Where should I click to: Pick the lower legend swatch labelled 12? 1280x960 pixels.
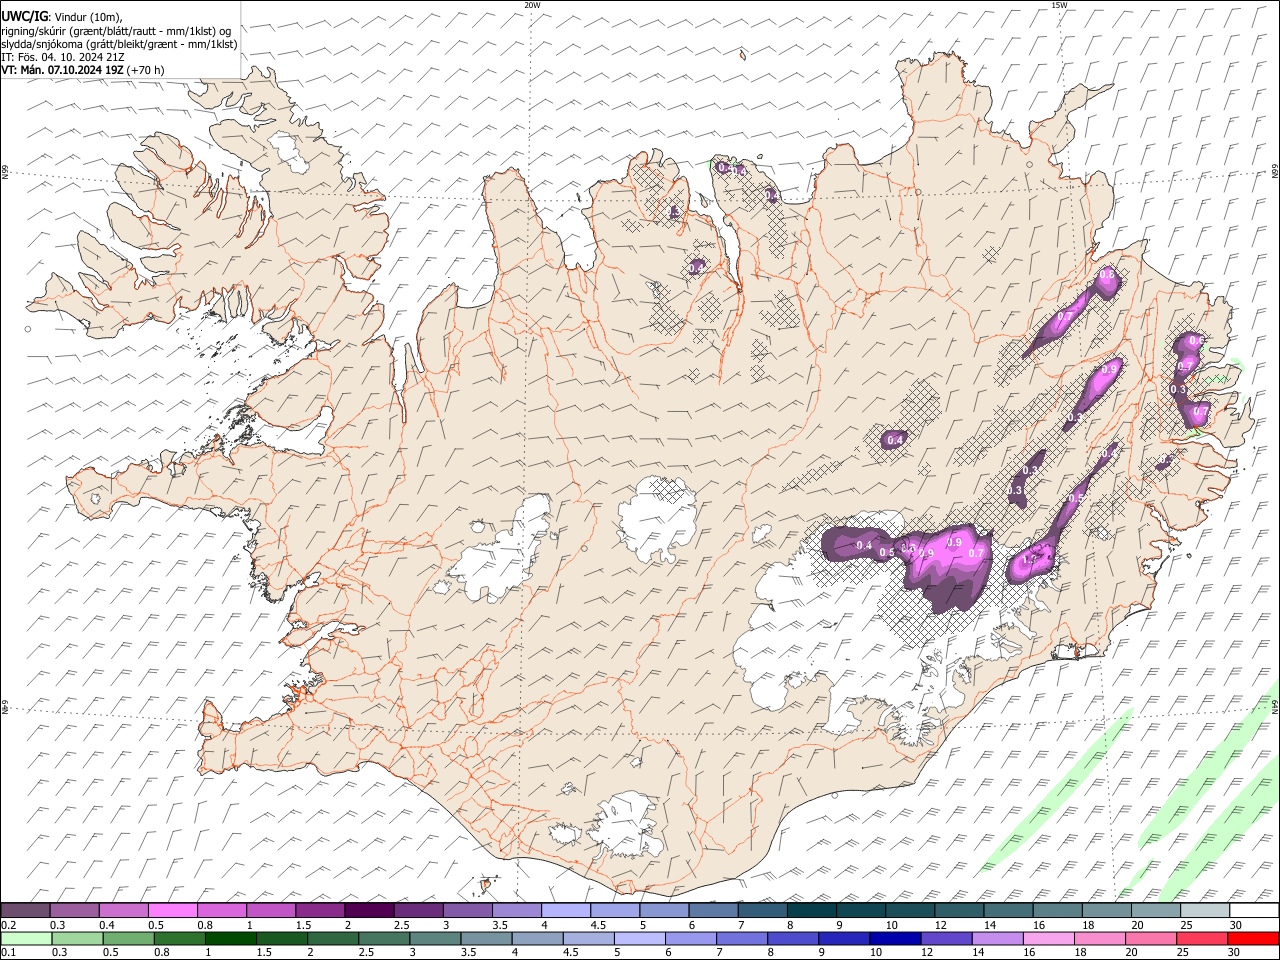pos(946,938)
